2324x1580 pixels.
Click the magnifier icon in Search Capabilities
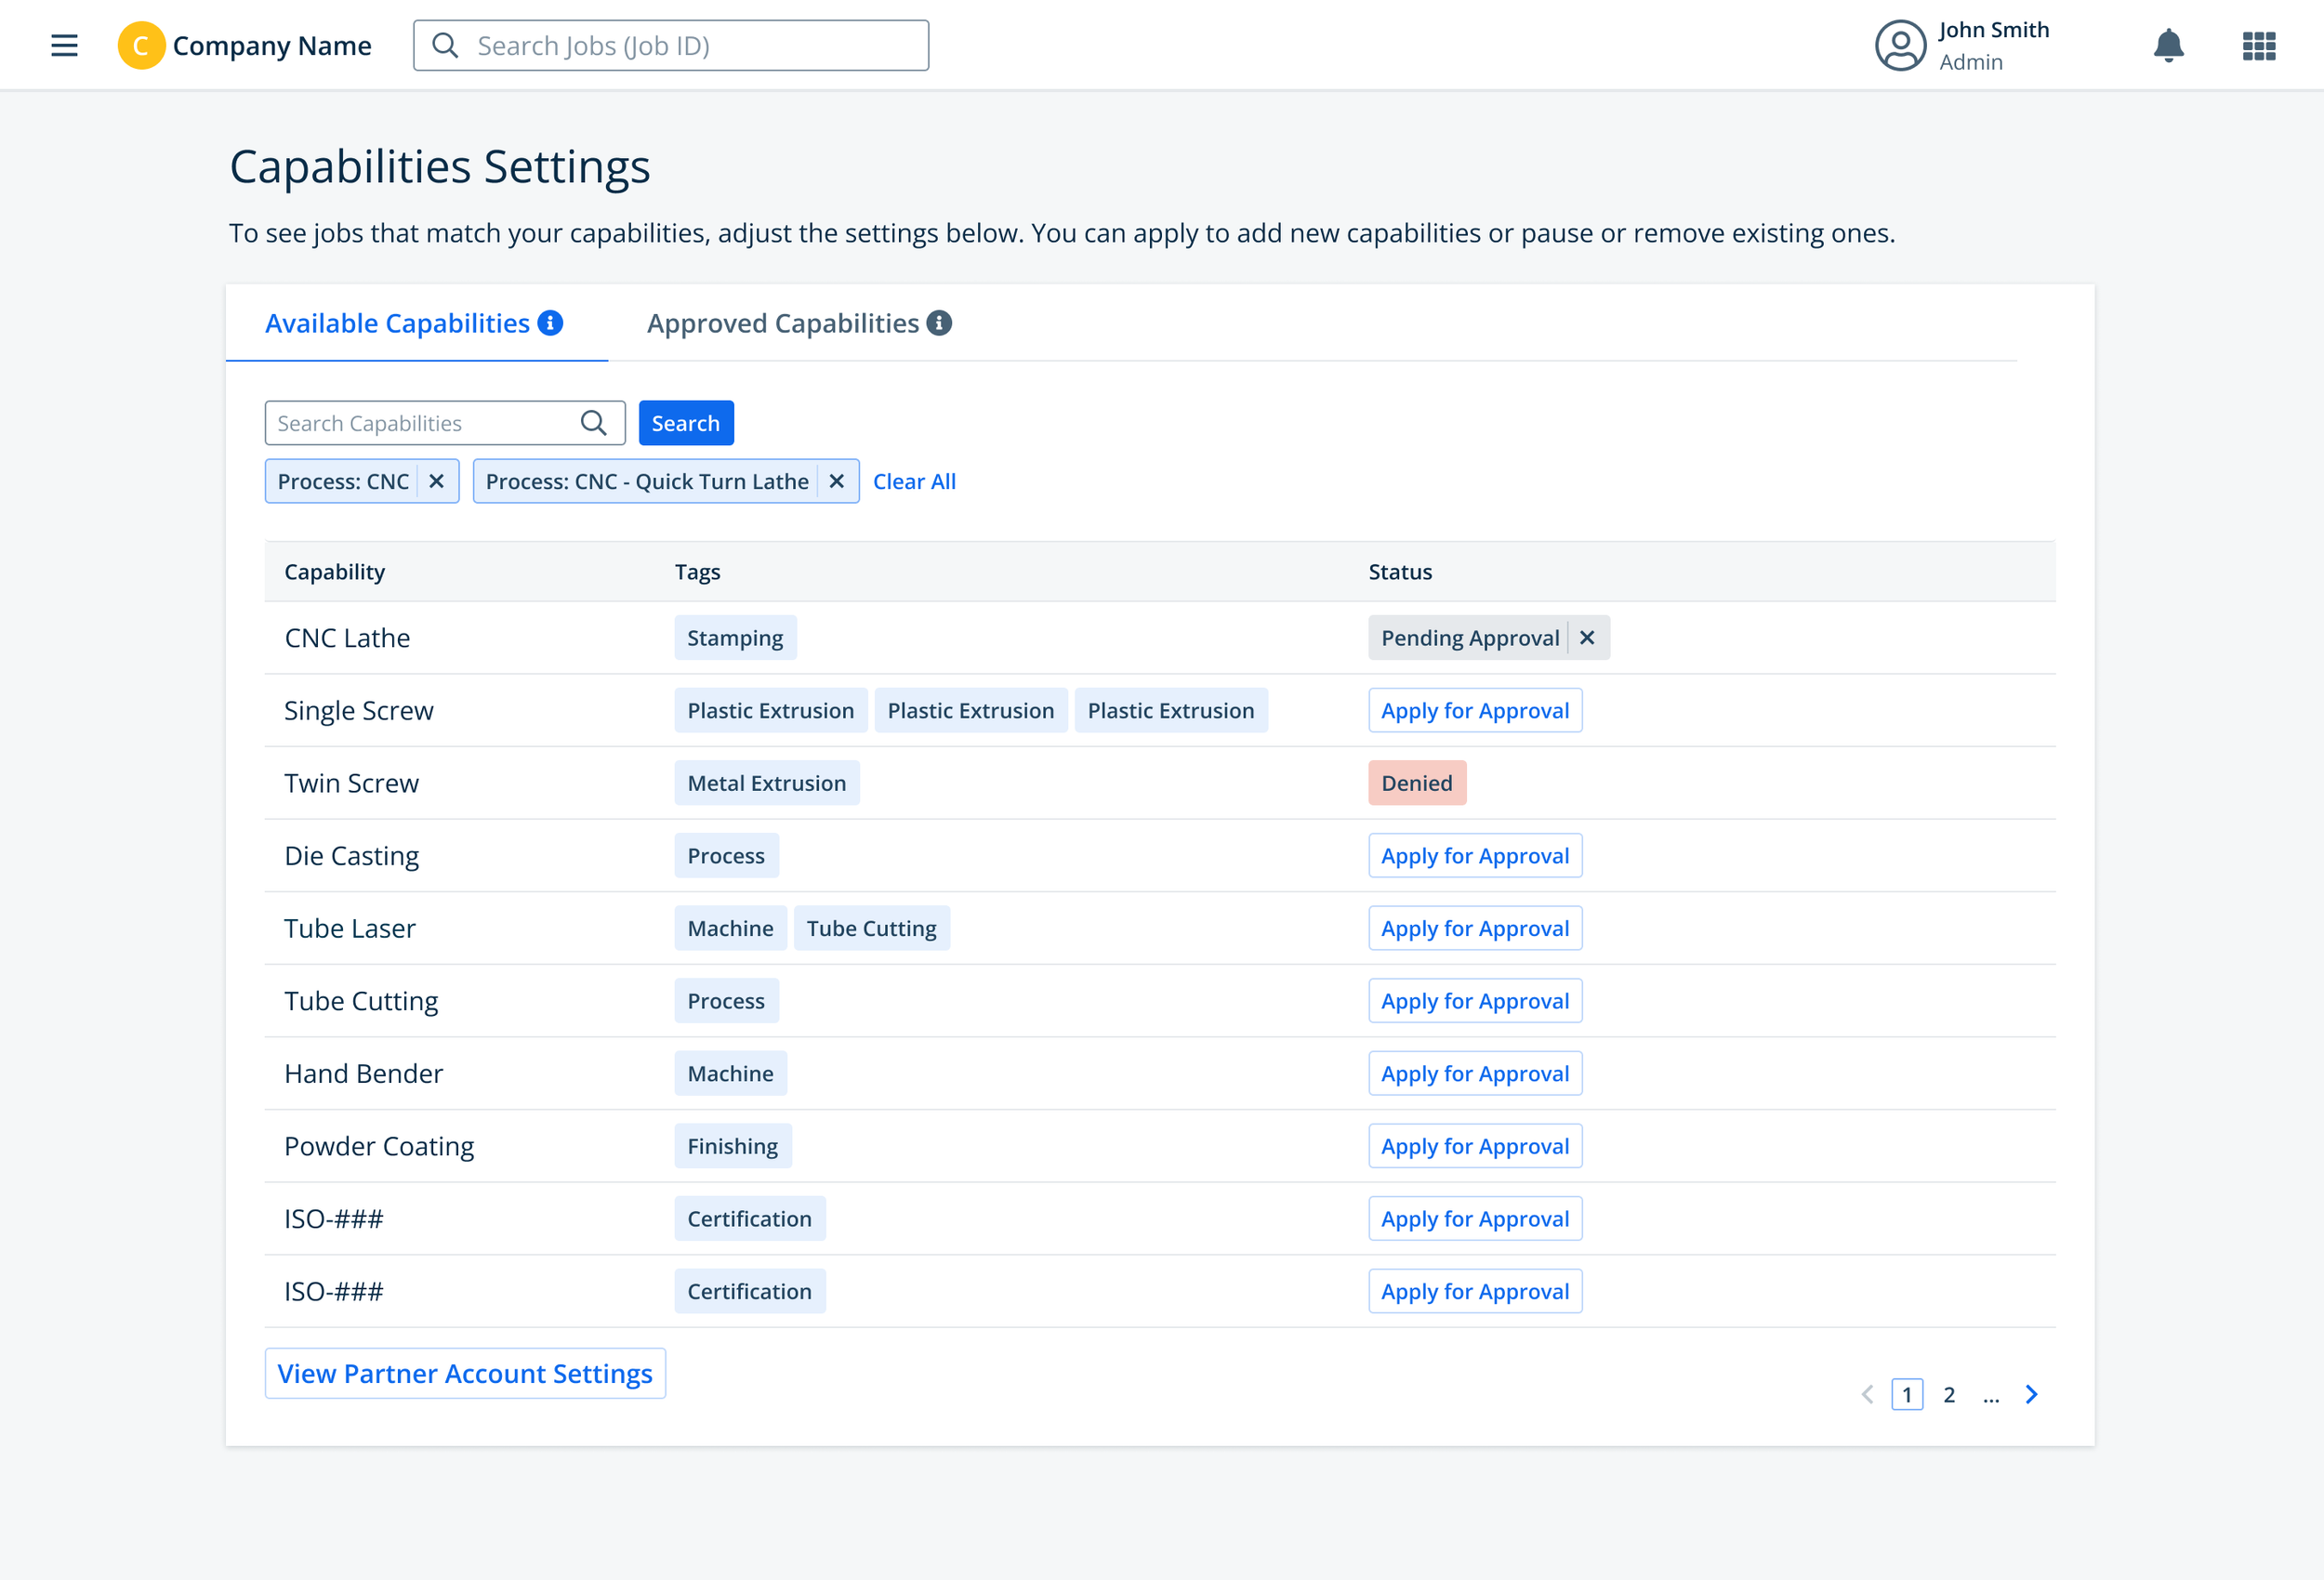pos(593,423)
